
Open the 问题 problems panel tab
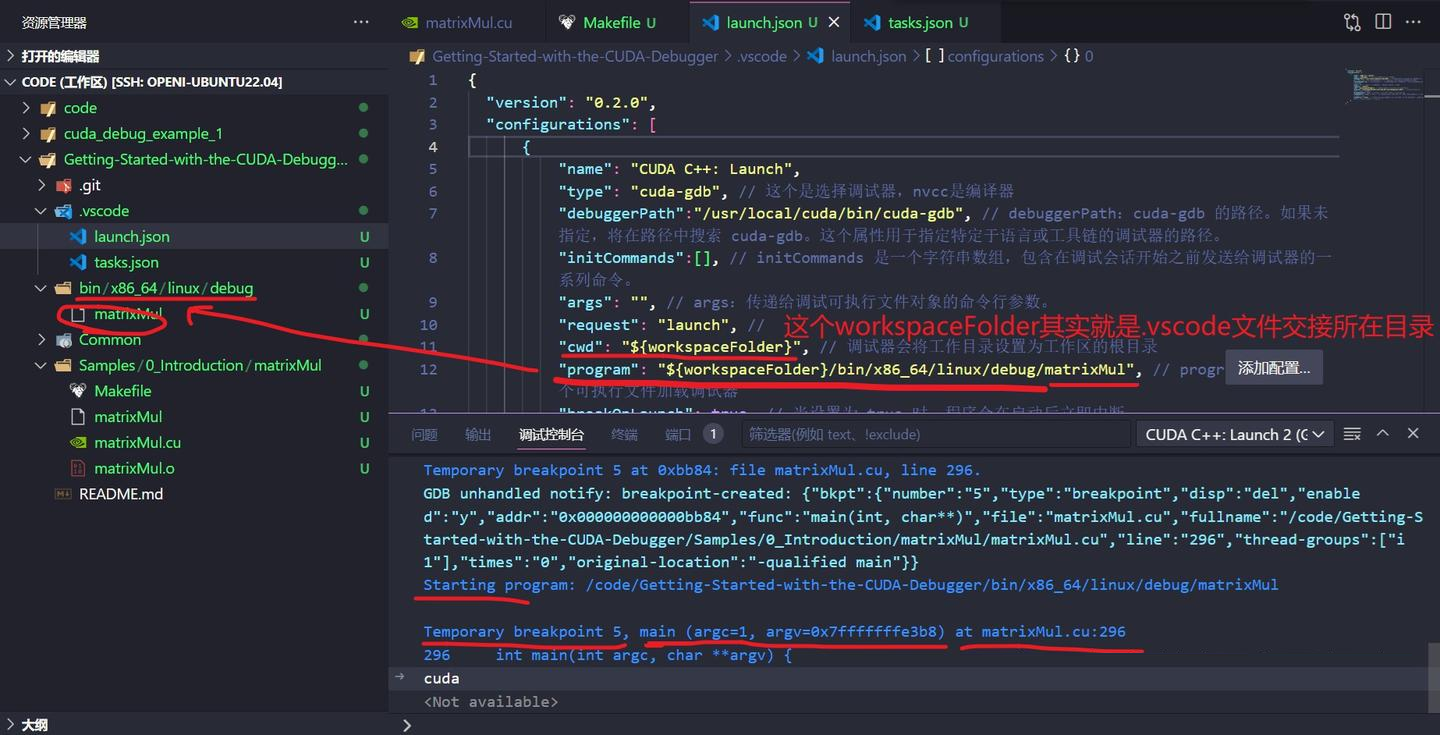424,434
